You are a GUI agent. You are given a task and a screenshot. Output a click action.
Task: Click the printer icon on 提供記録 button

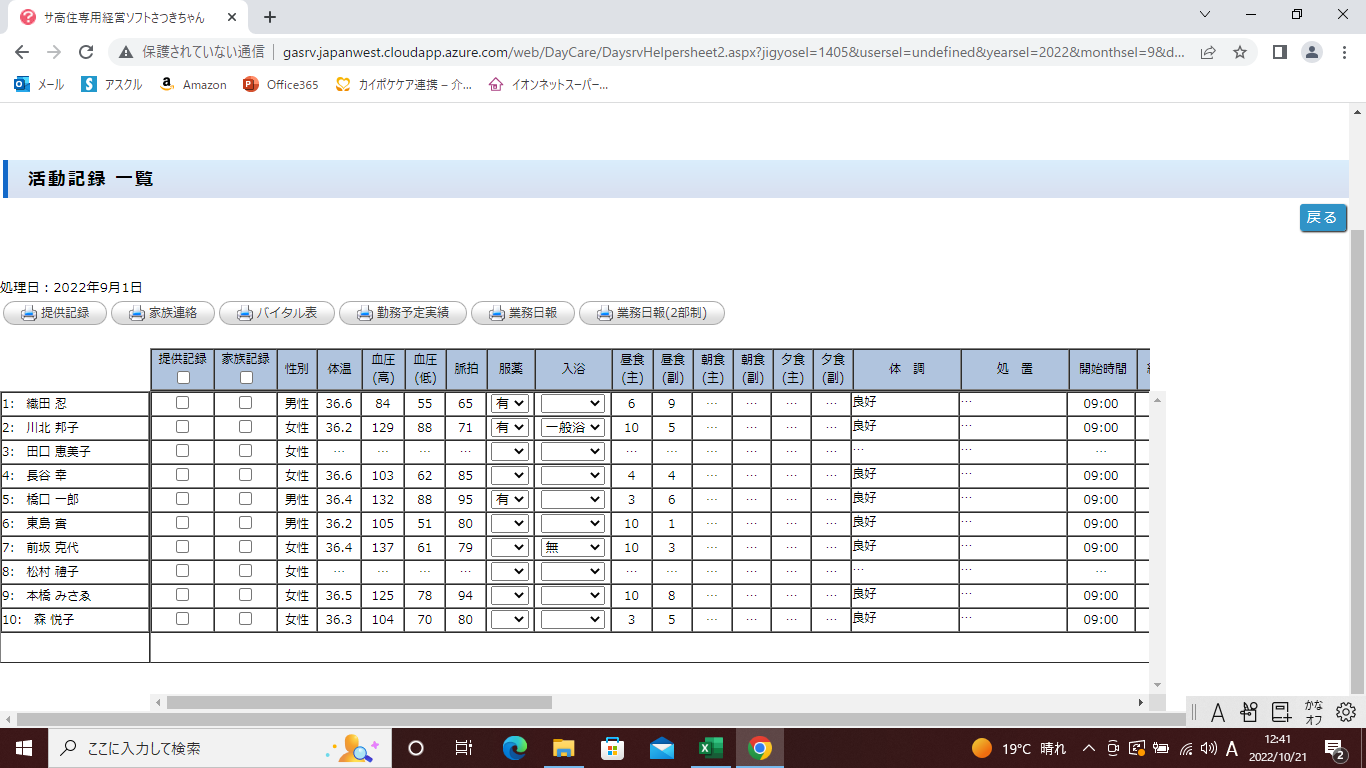(x=28, y=313)
